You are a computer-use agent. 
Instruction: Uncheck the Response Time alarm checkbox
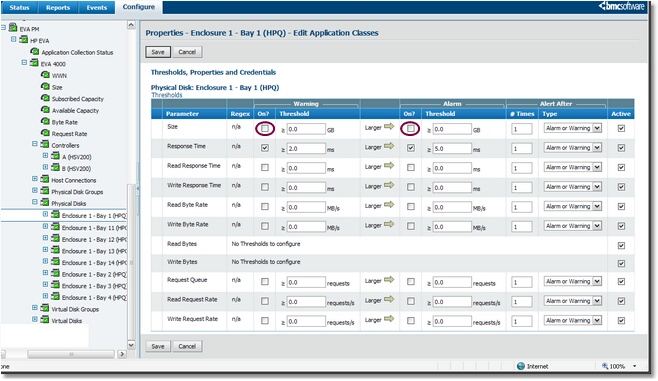pos(411,148)
